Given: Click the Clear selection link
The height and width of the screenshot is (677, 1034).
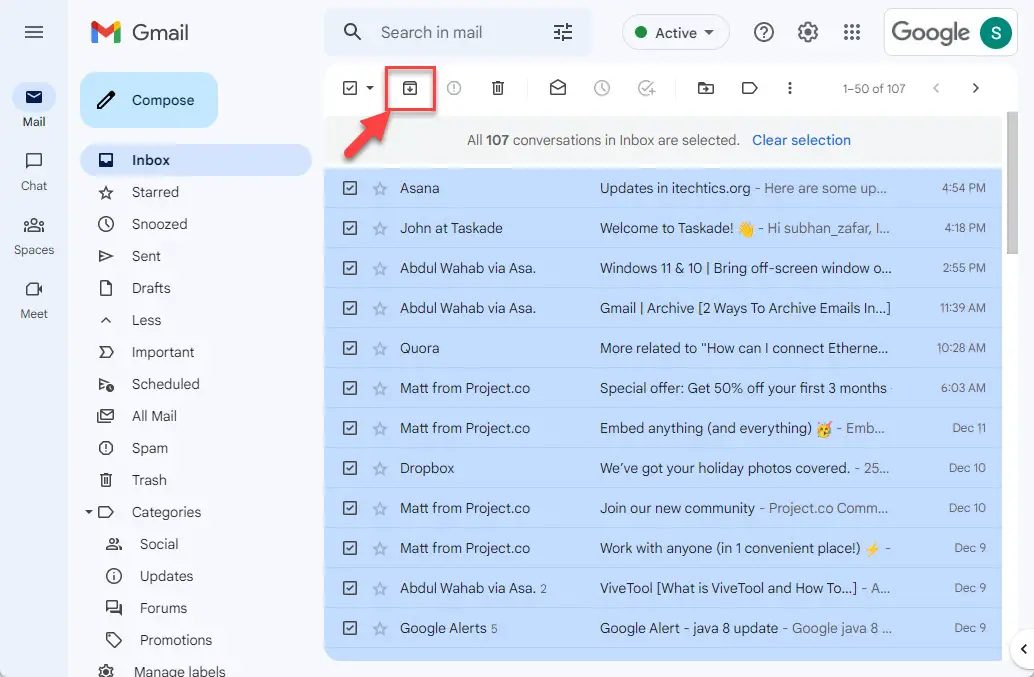Looking at the screenshot, I should click(x=801, y=140).
